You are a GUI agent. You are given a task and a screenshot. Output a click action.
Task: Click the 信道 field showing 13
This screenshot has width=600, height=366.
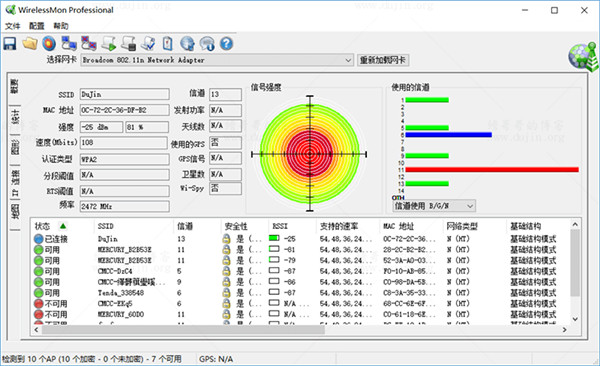coord(225,94)
